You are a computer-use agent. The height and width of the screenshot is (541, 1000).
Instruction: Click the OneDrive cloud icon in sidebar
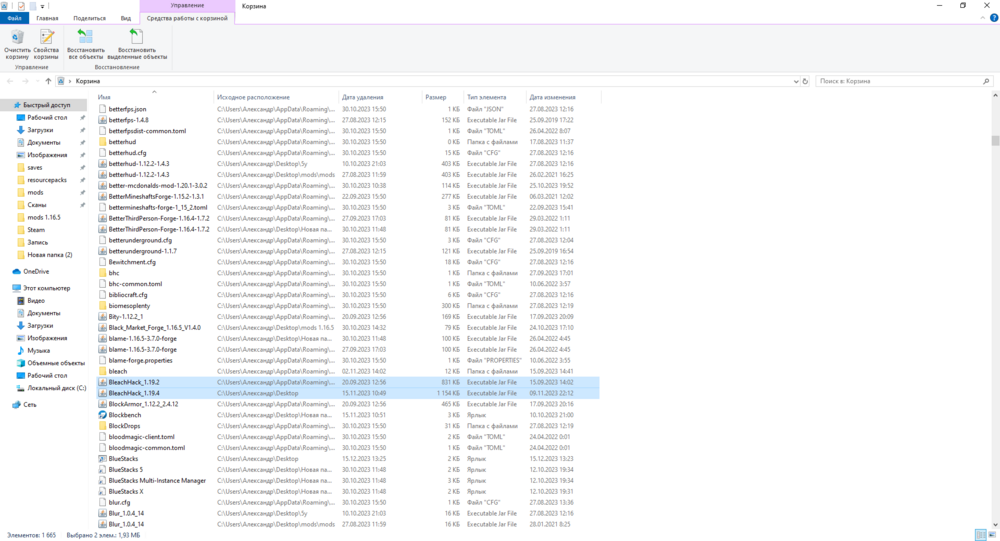(x=17, y=271)
